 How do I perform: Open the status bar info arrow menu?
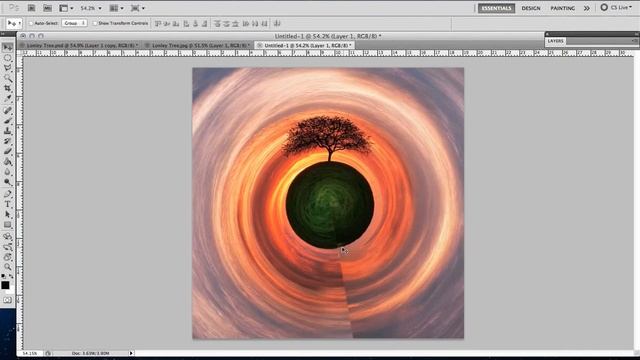(131, 353)
